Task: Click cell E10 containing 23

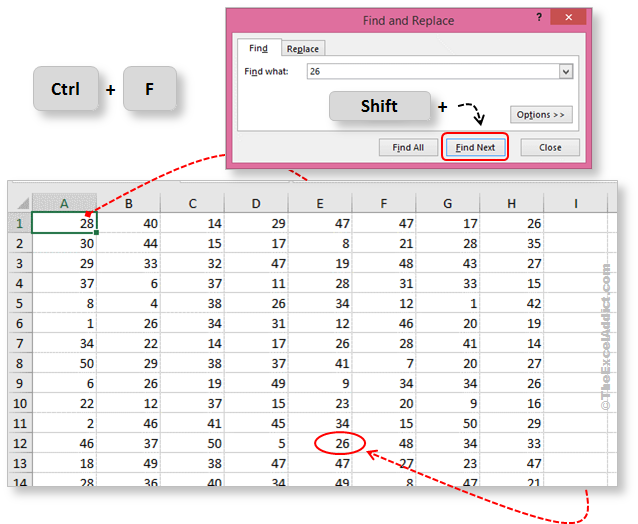Action: click(x=320, y=403)
